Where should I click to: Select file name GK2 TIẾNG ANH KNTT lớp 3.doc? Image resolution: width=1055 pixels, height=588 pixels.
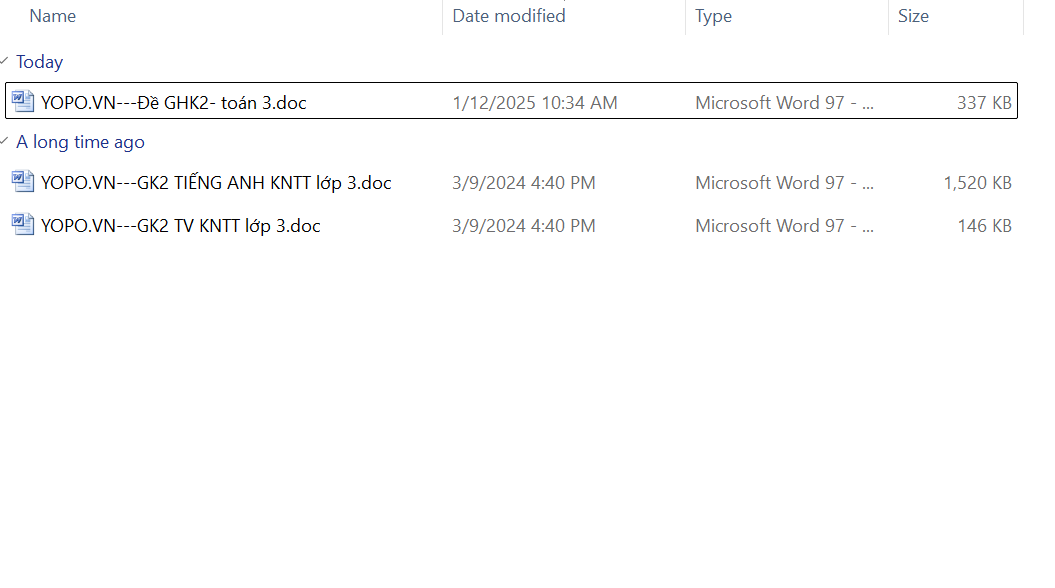216,183
